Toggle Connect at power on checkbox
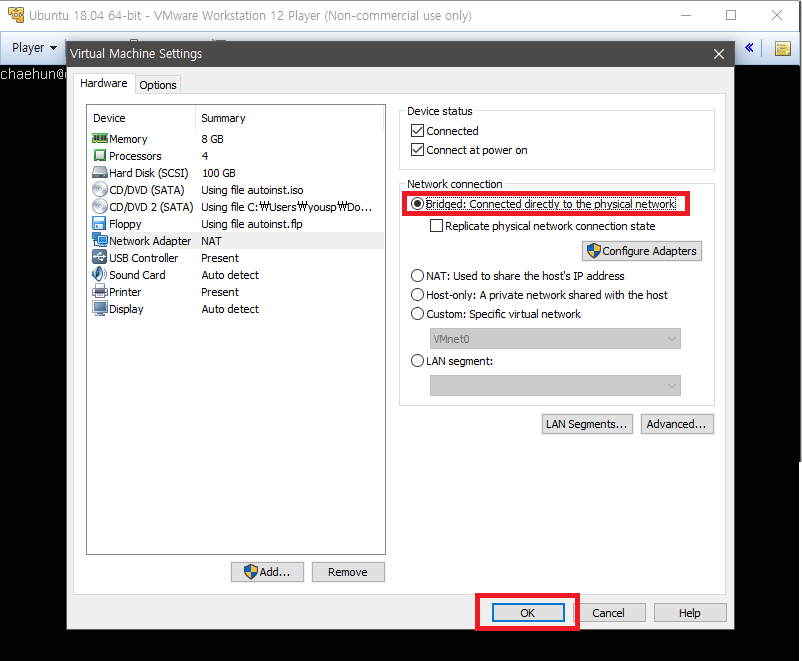This screenshot has height=661, width=802. (x=417, y=149)
